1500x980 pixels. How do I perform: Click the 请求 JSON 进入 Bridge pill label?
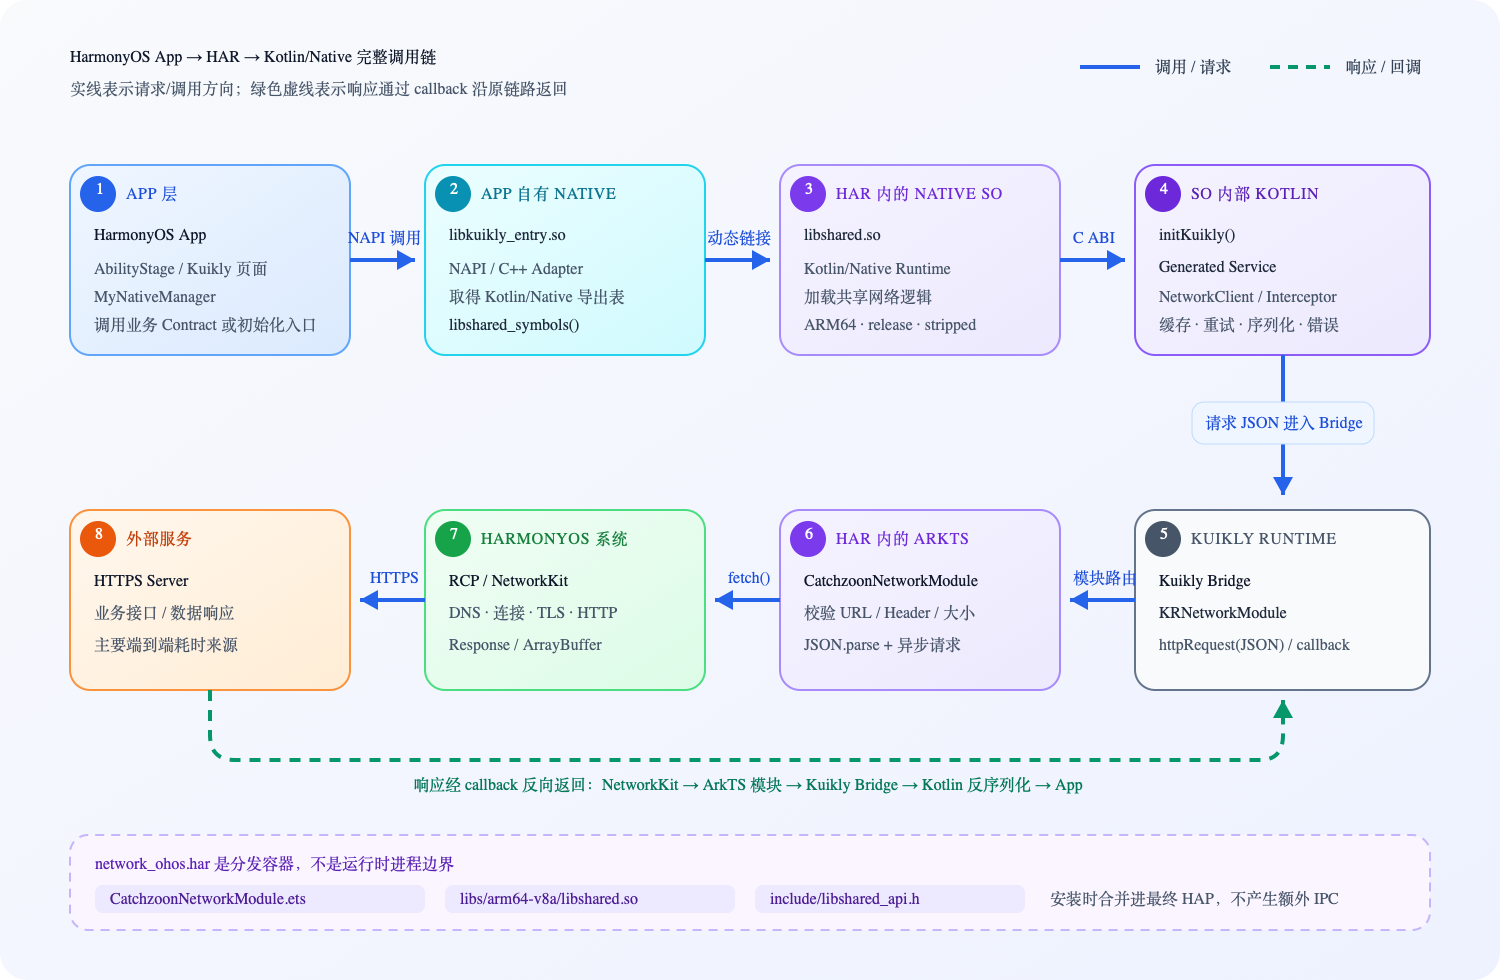point(1283,423)
